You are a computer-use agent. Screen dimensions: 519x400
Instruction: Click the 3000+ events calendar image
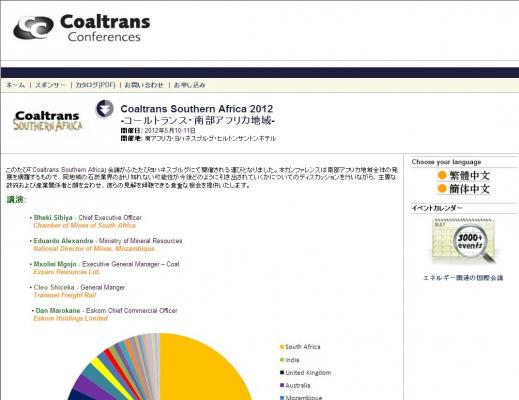[x=464, y=241]
